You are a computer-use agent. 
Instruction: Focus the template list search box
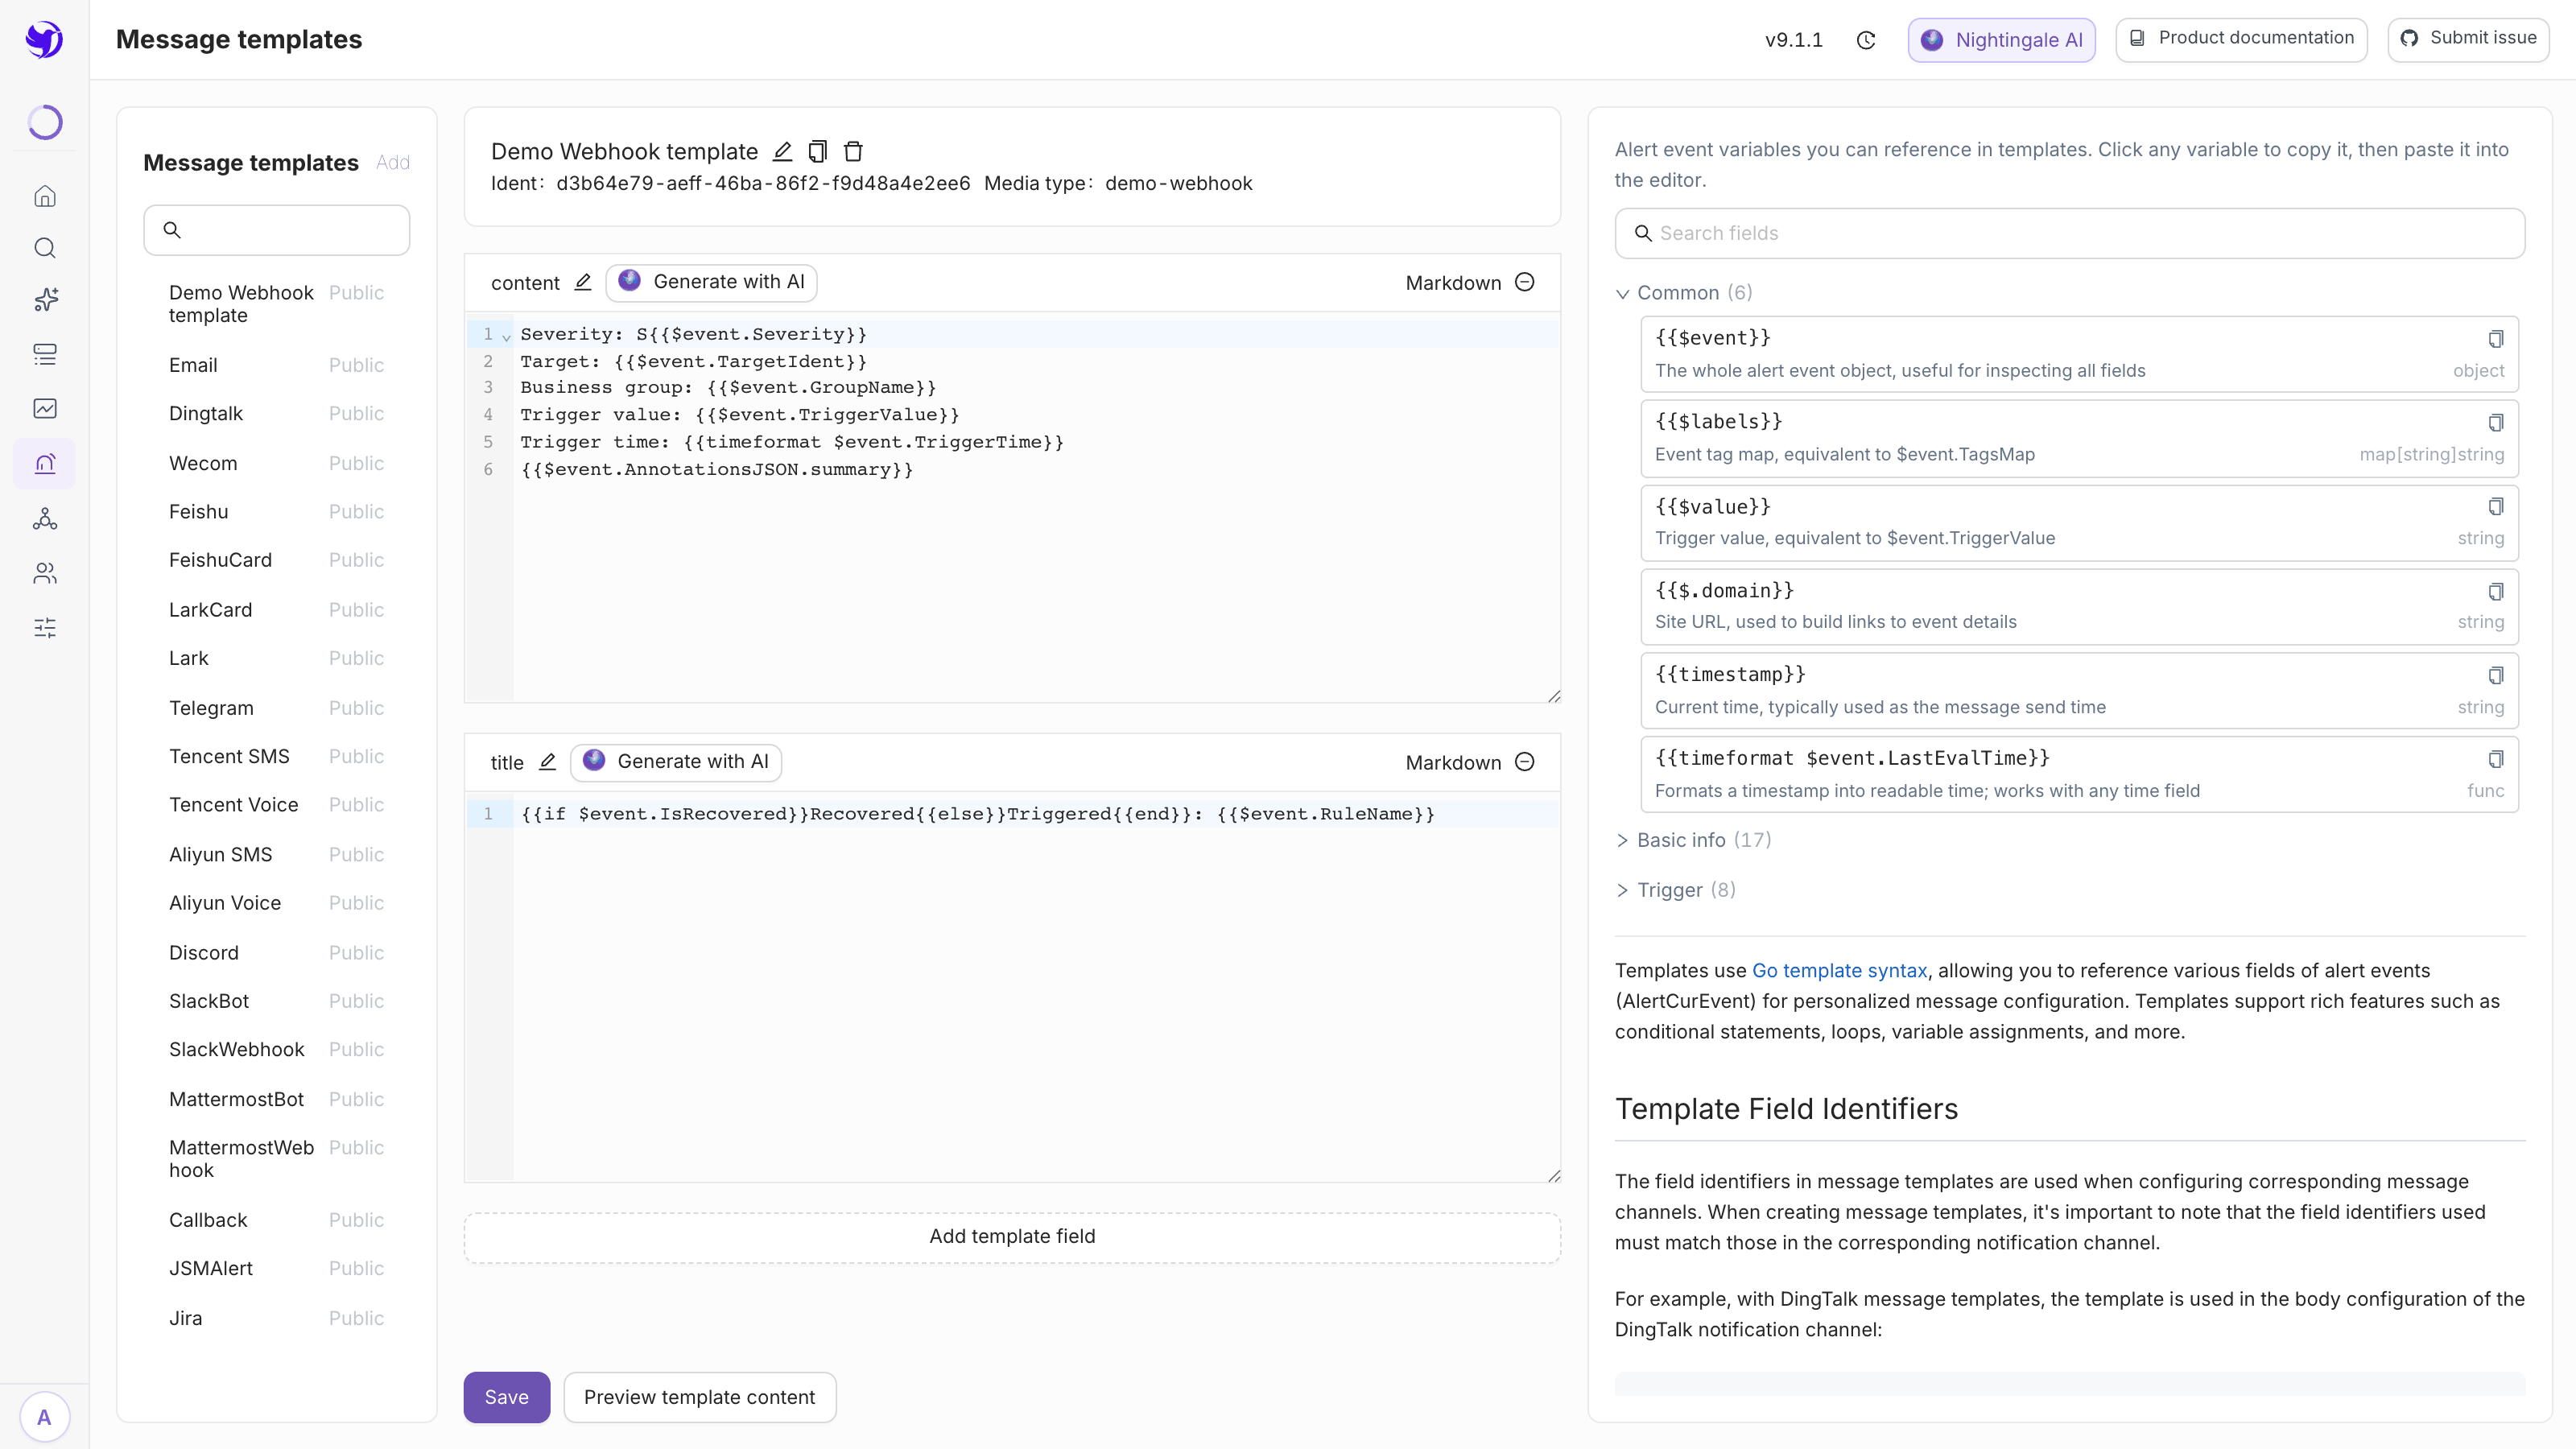pyautogui.click(x=276, y=230)
